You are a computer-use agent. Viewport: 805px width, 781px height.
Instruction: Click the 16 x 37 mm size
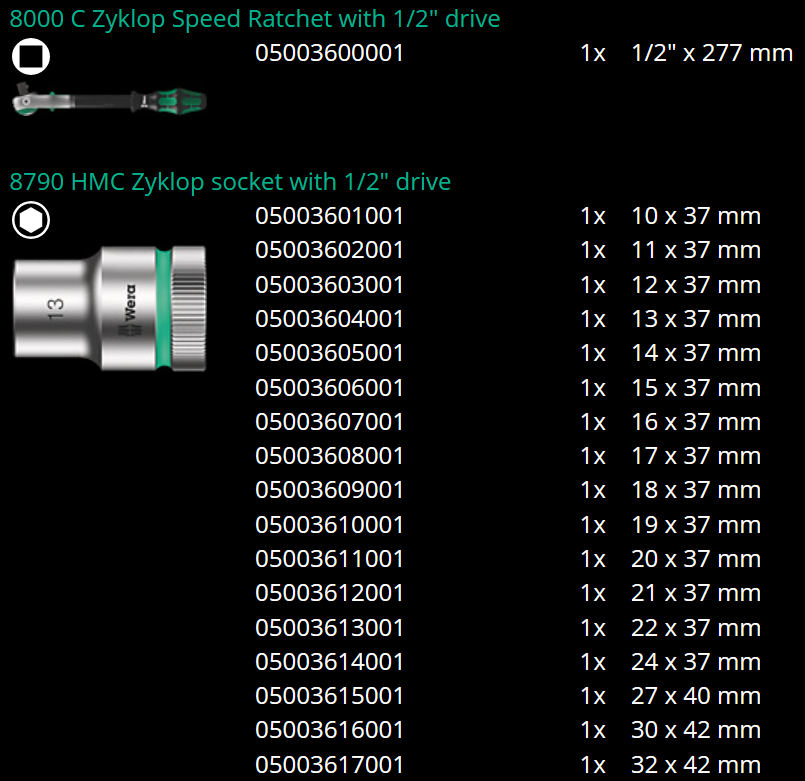click(696, 422)
